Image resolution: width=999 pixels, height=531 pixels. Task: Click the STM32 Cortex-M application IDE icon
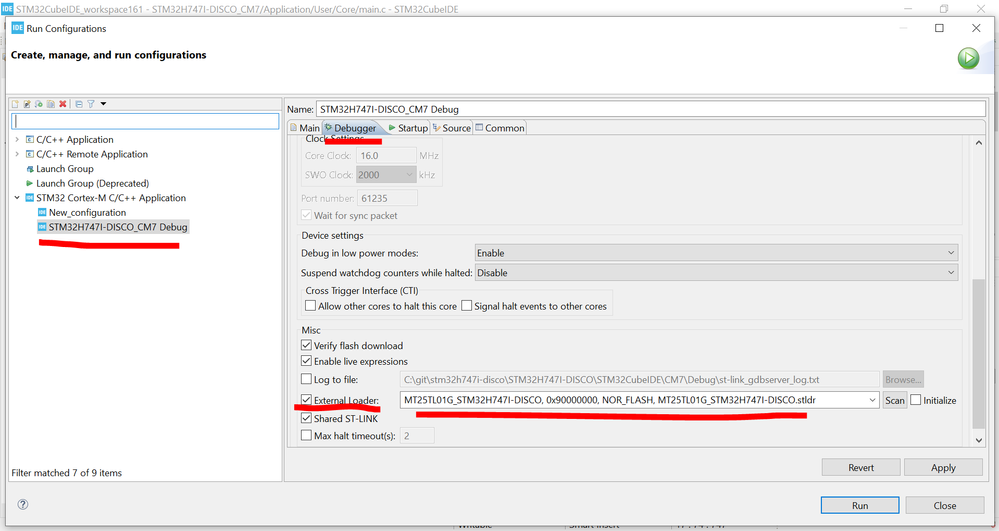[x=29, y=198]
